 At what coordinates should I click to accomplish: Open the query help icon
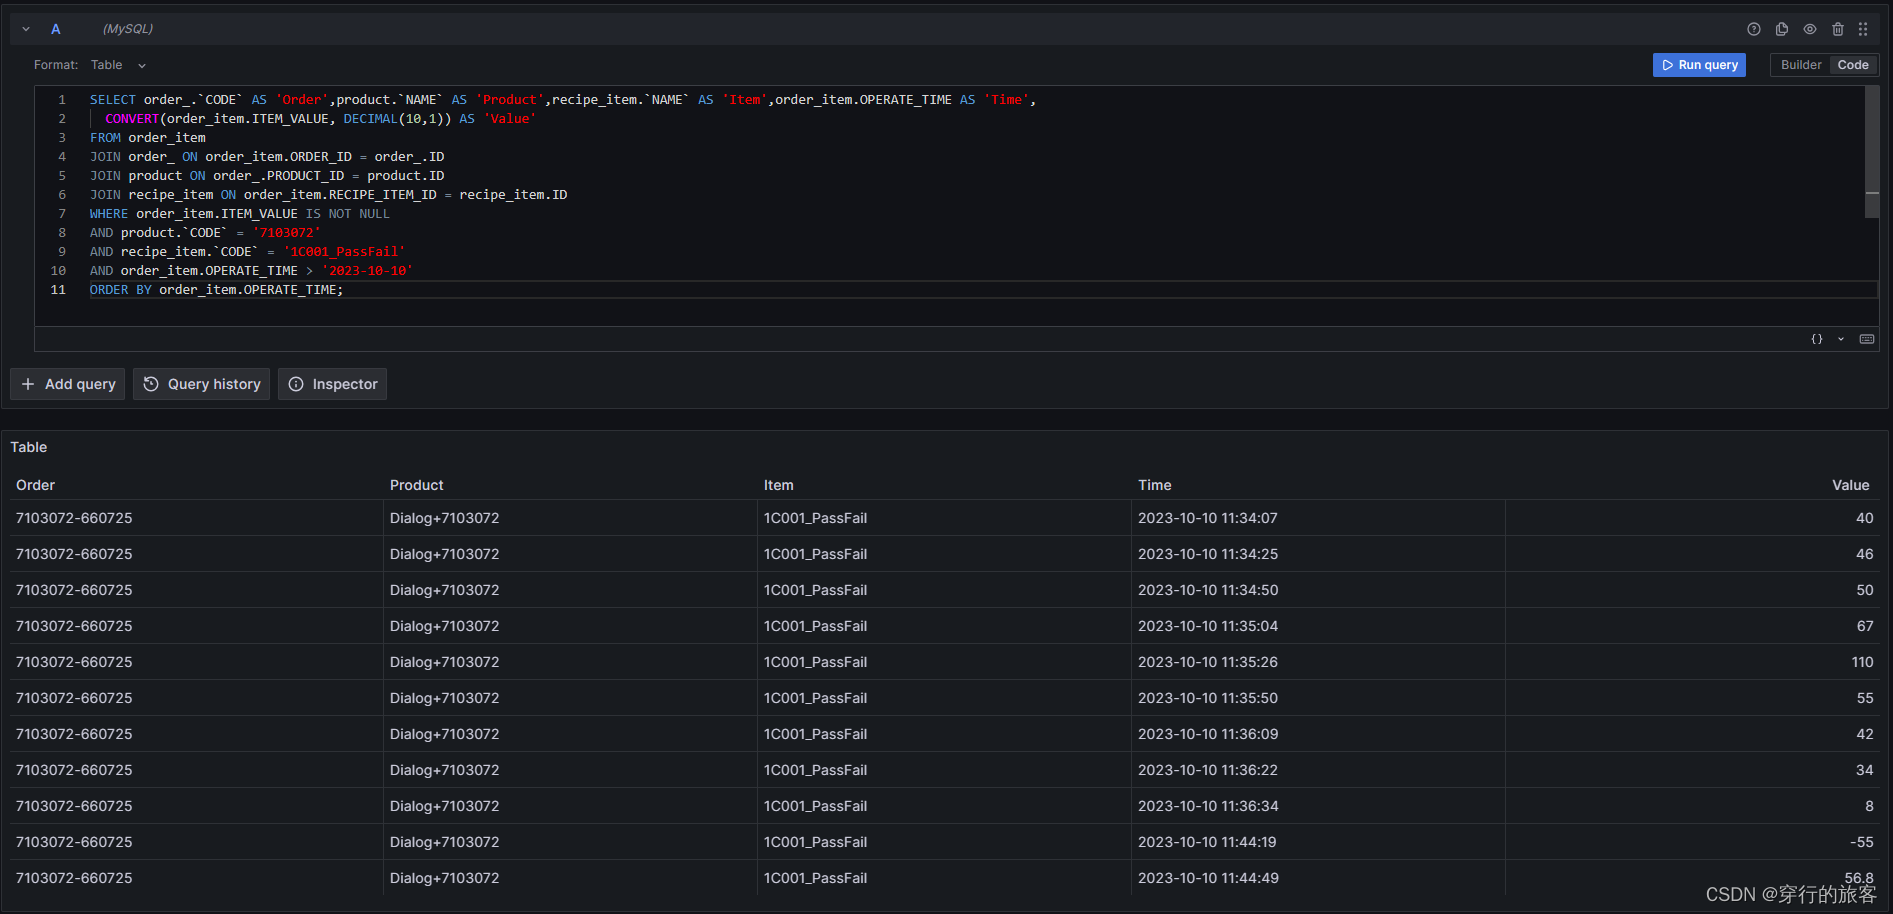tap(1753, 29)
